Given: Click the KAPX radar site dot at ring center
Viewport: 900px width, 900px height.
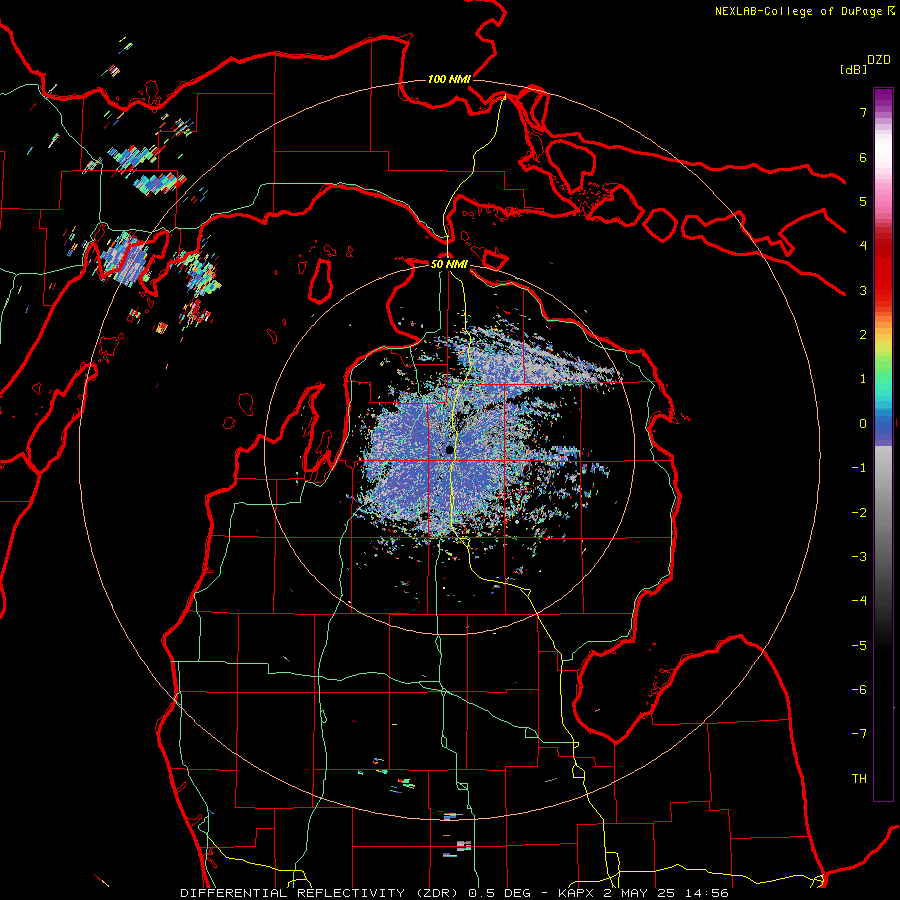Looking at the screenshot, I should [x=449, y=450].
